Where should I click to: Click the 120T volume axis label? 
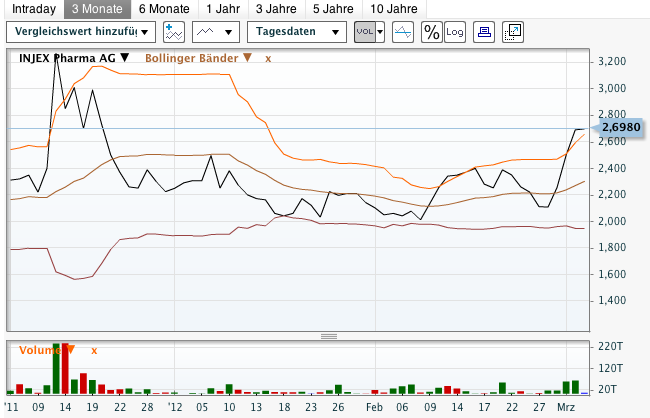[x=610, y=368]
